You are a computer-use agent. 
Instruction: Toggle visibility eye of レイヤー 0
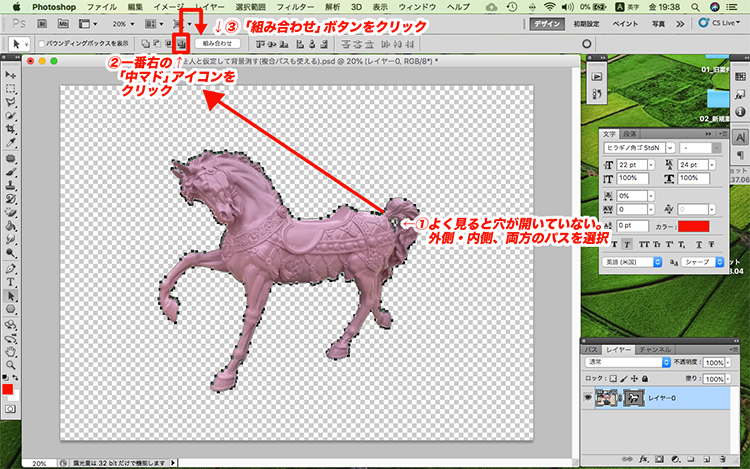588,398
